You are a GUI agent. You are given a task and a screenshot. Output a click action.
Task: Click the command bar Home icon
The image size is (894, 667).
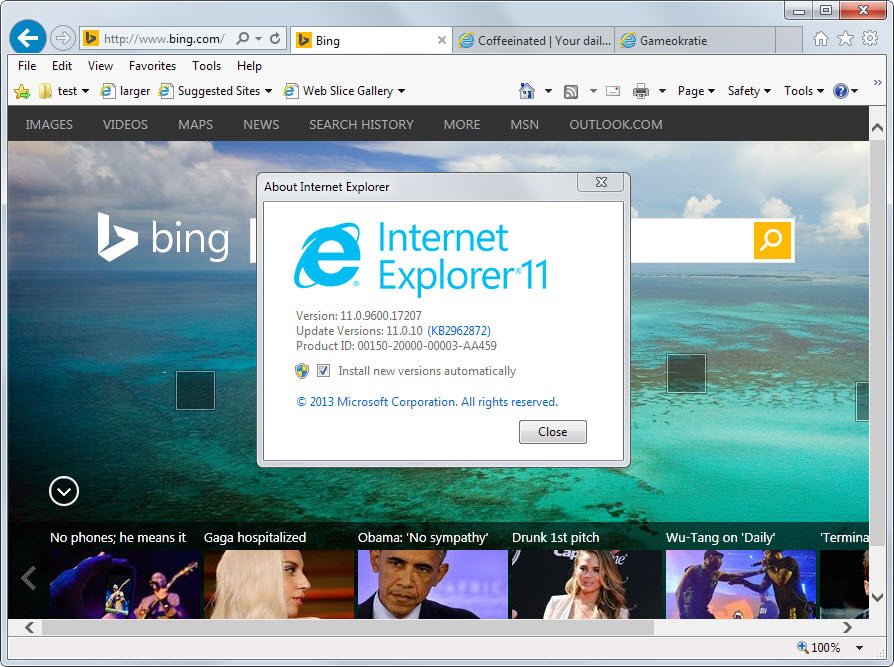pos(527,91)
